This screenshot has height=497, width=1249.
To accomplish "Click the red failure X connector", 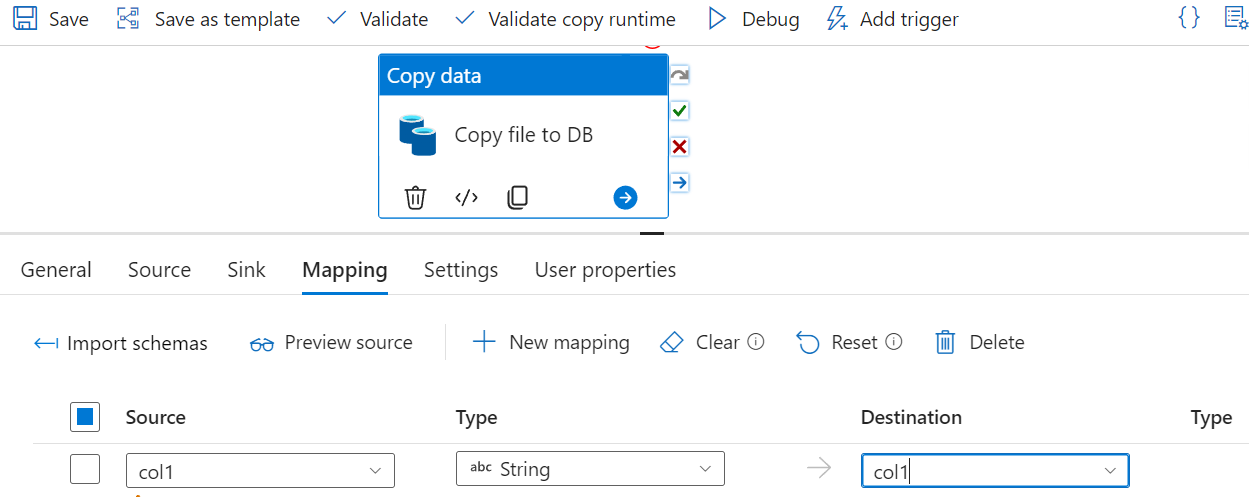I will tap(680, 147).
